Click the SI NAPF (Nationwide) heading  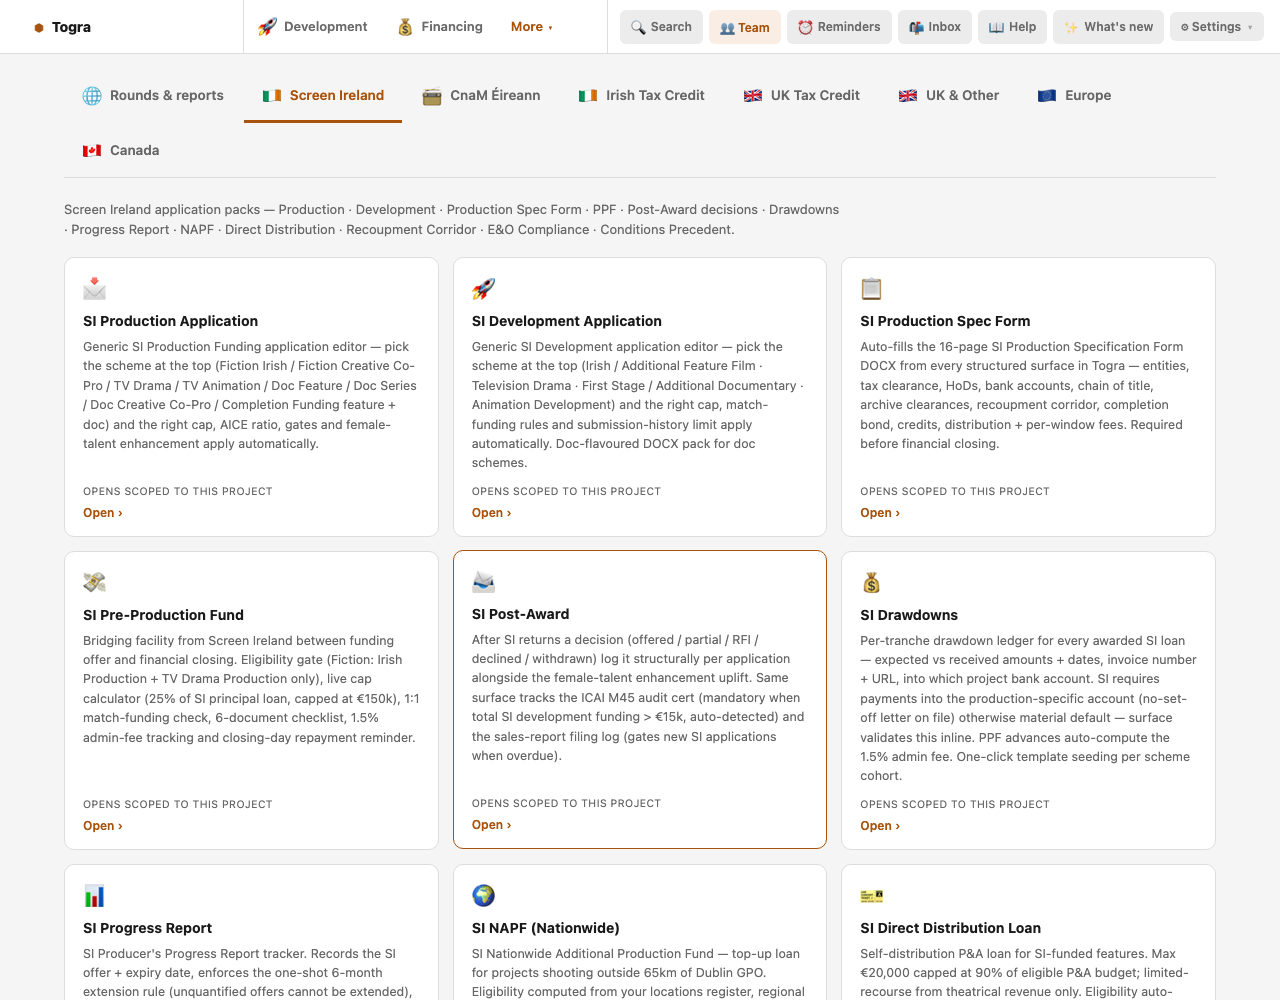(x=546, y=928)
